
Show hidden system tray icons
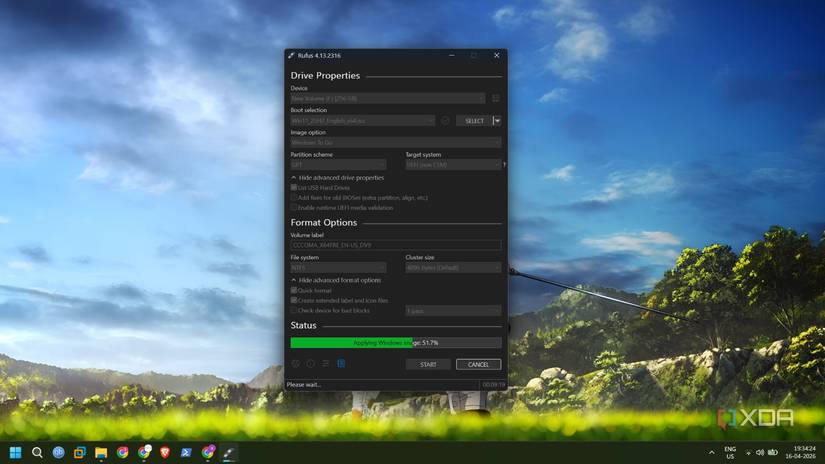[x=711, y=452]
